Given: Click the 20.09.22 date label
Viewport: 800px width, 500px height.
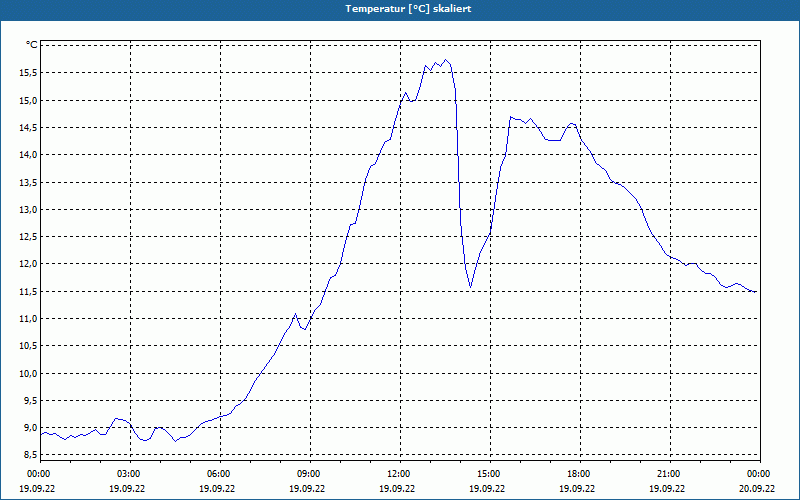Looking at the screenshot, I should 757,488.
